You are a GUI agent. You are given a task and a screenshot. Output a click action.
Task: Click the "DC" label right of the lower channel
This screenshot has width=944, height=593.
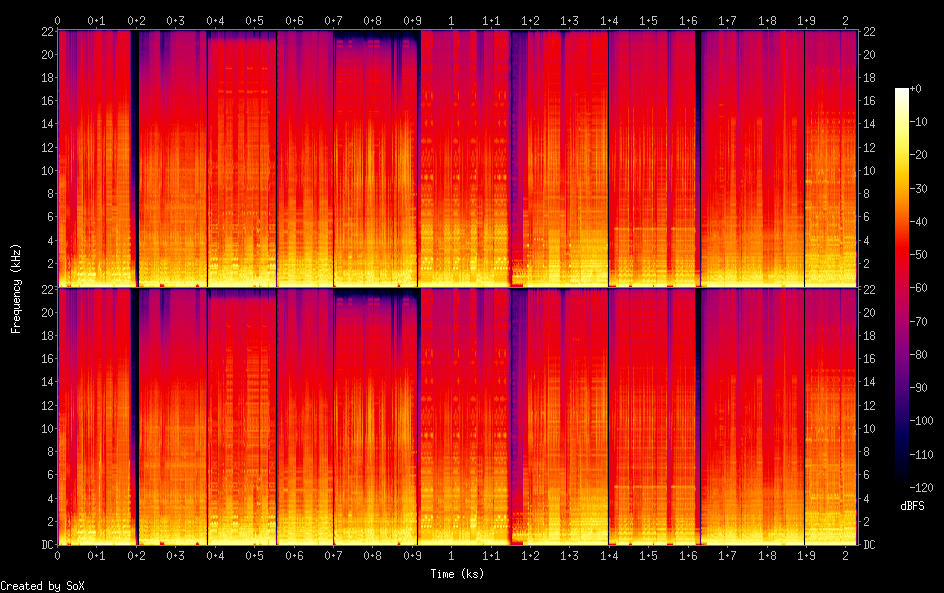pos(869,545)
